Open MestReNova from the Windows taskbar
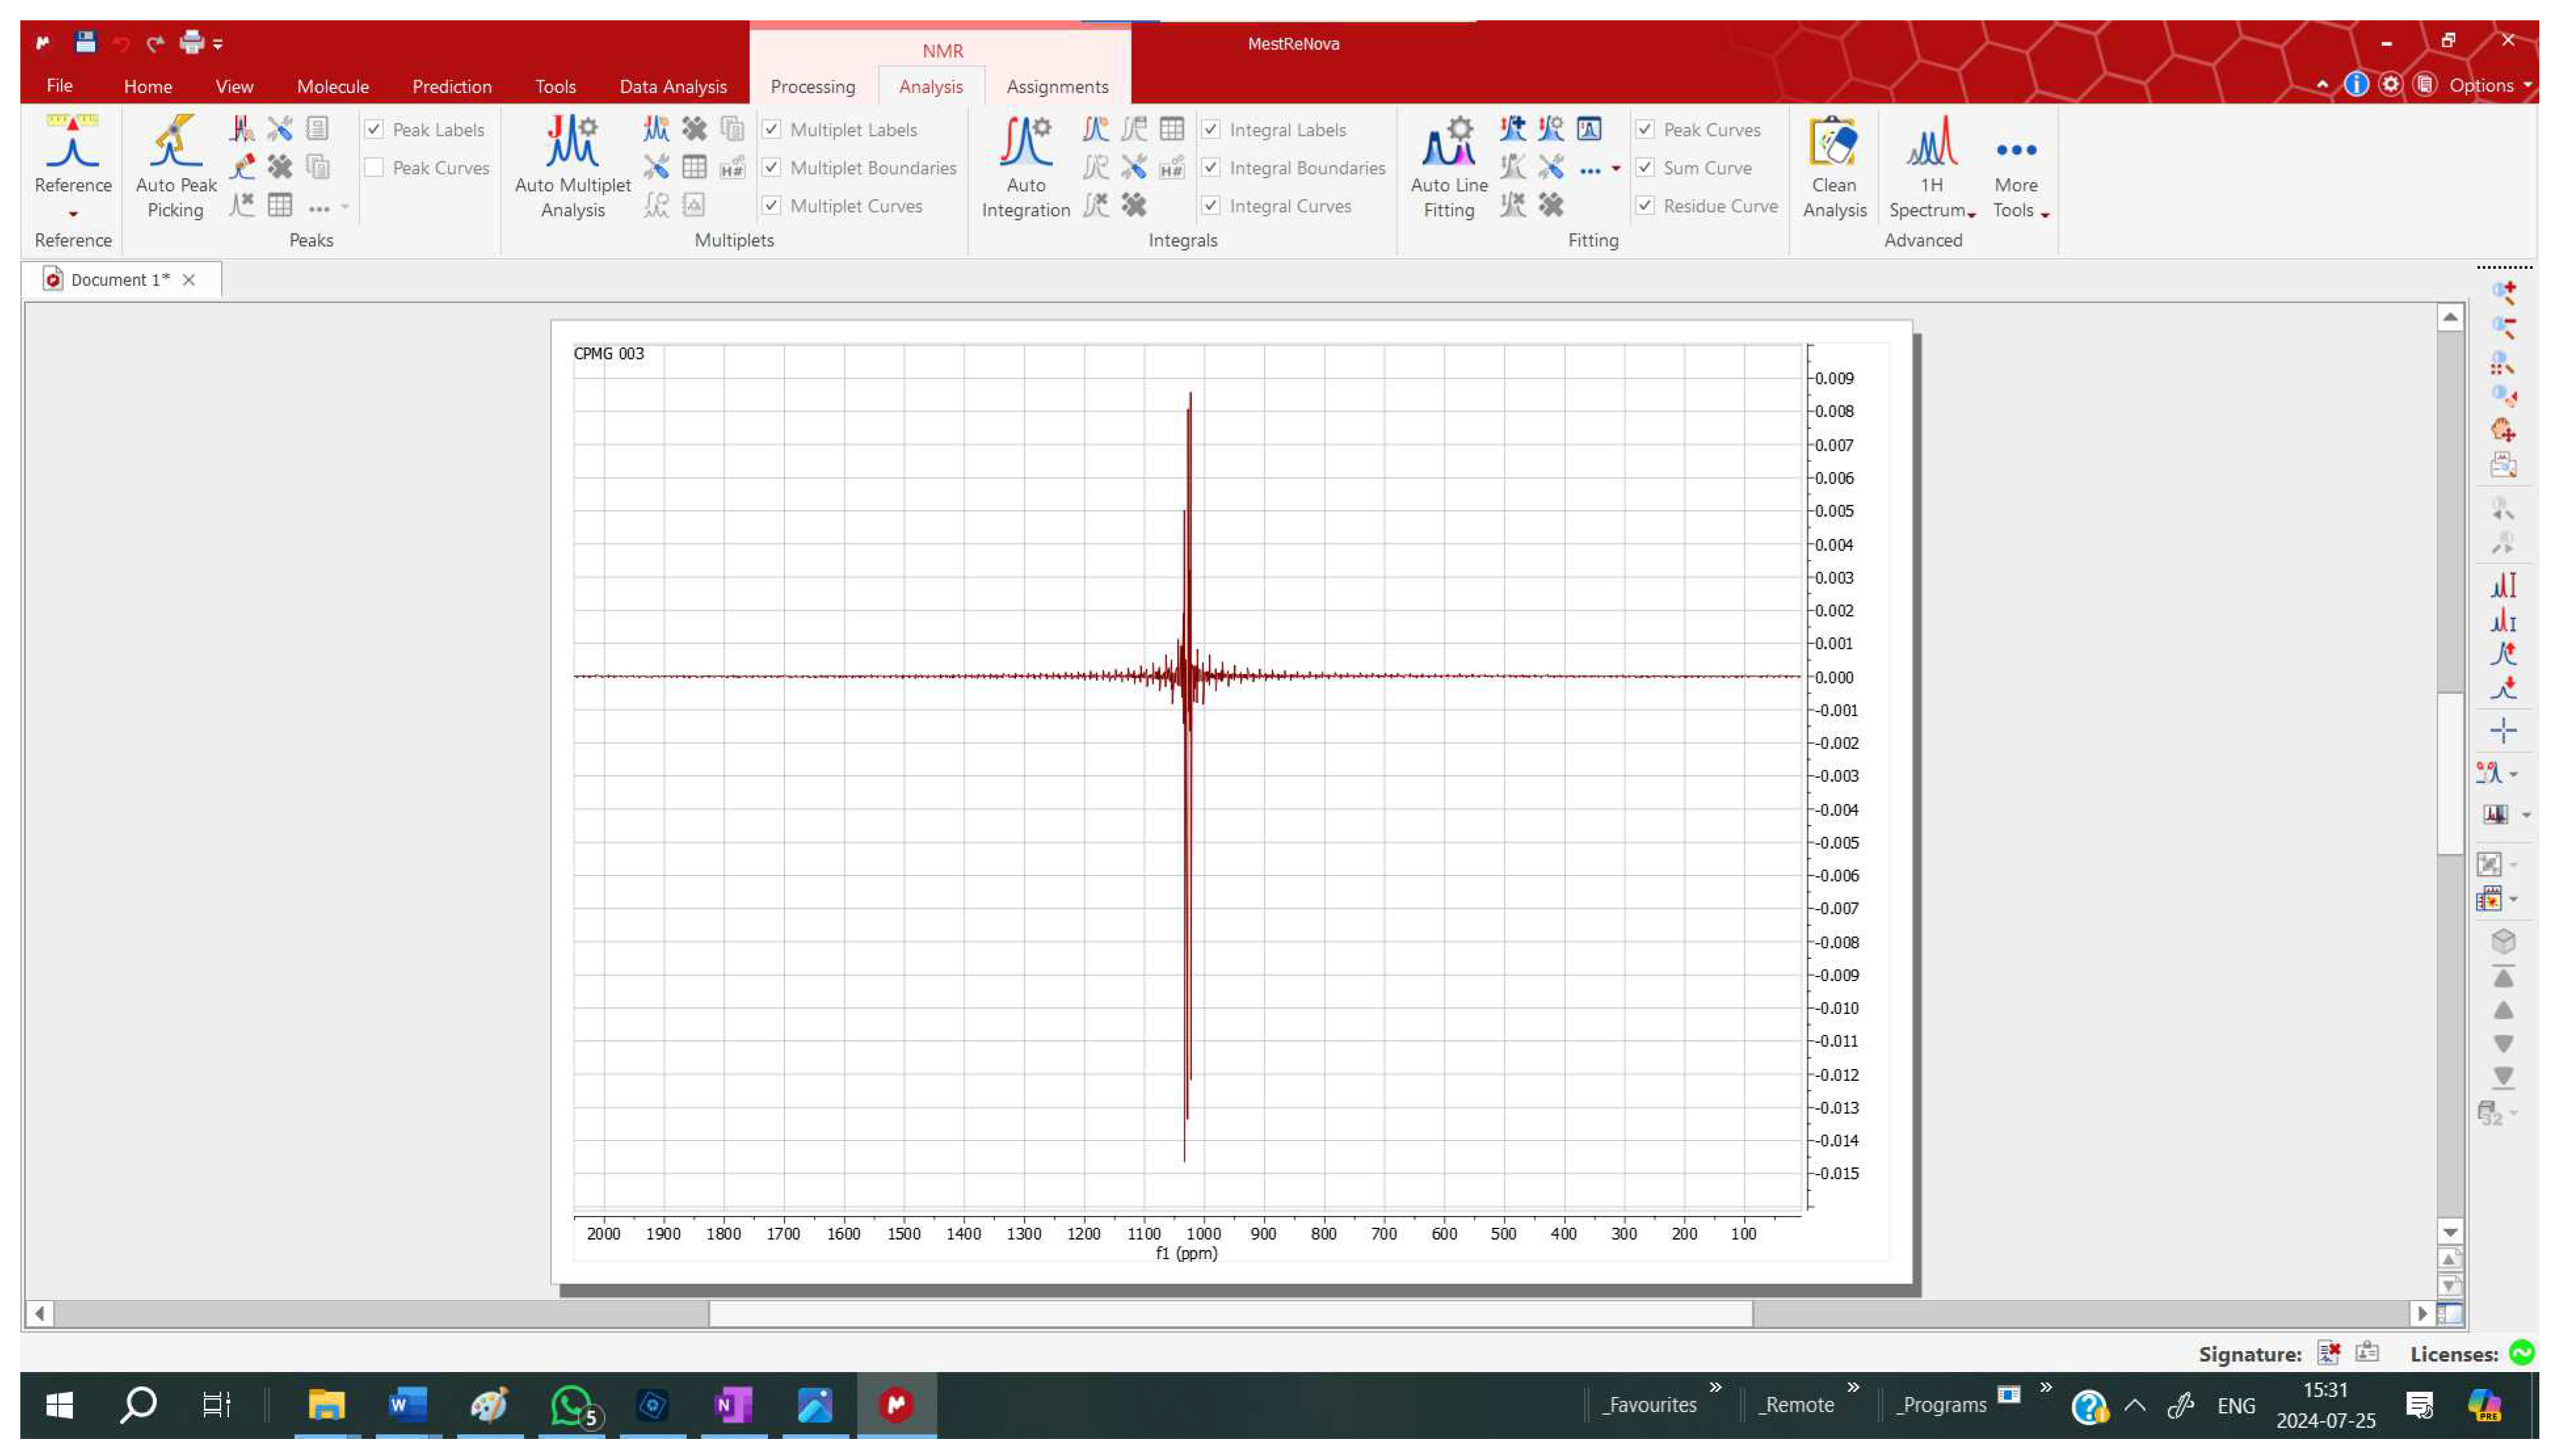 (x=896, y=1404)
